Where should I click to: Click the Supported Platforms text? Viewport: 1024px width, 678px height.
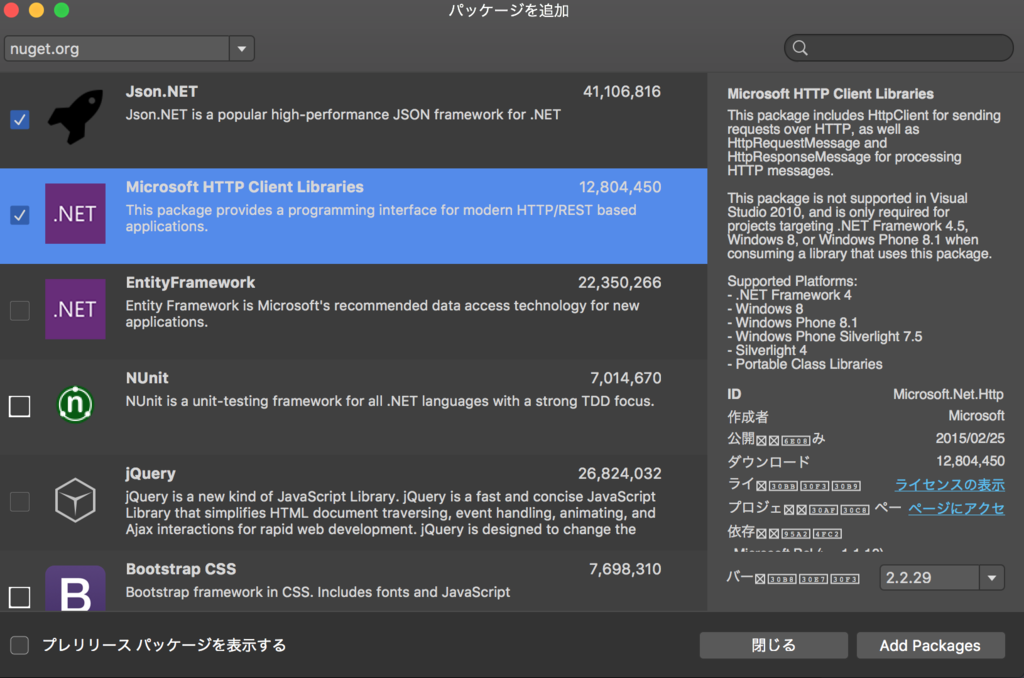(792, 281)
